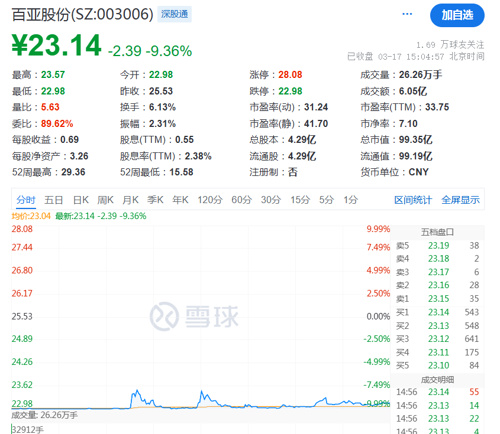Show the 60分 interval chart
500x434 pixels.
(242, 200)
